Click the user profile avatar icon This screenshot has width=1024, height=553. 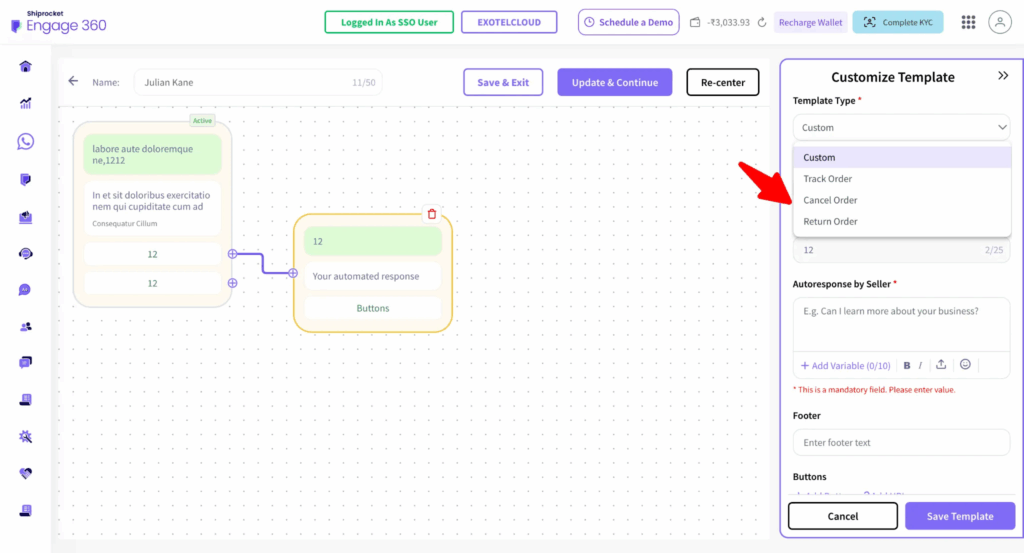click(999, 22)
